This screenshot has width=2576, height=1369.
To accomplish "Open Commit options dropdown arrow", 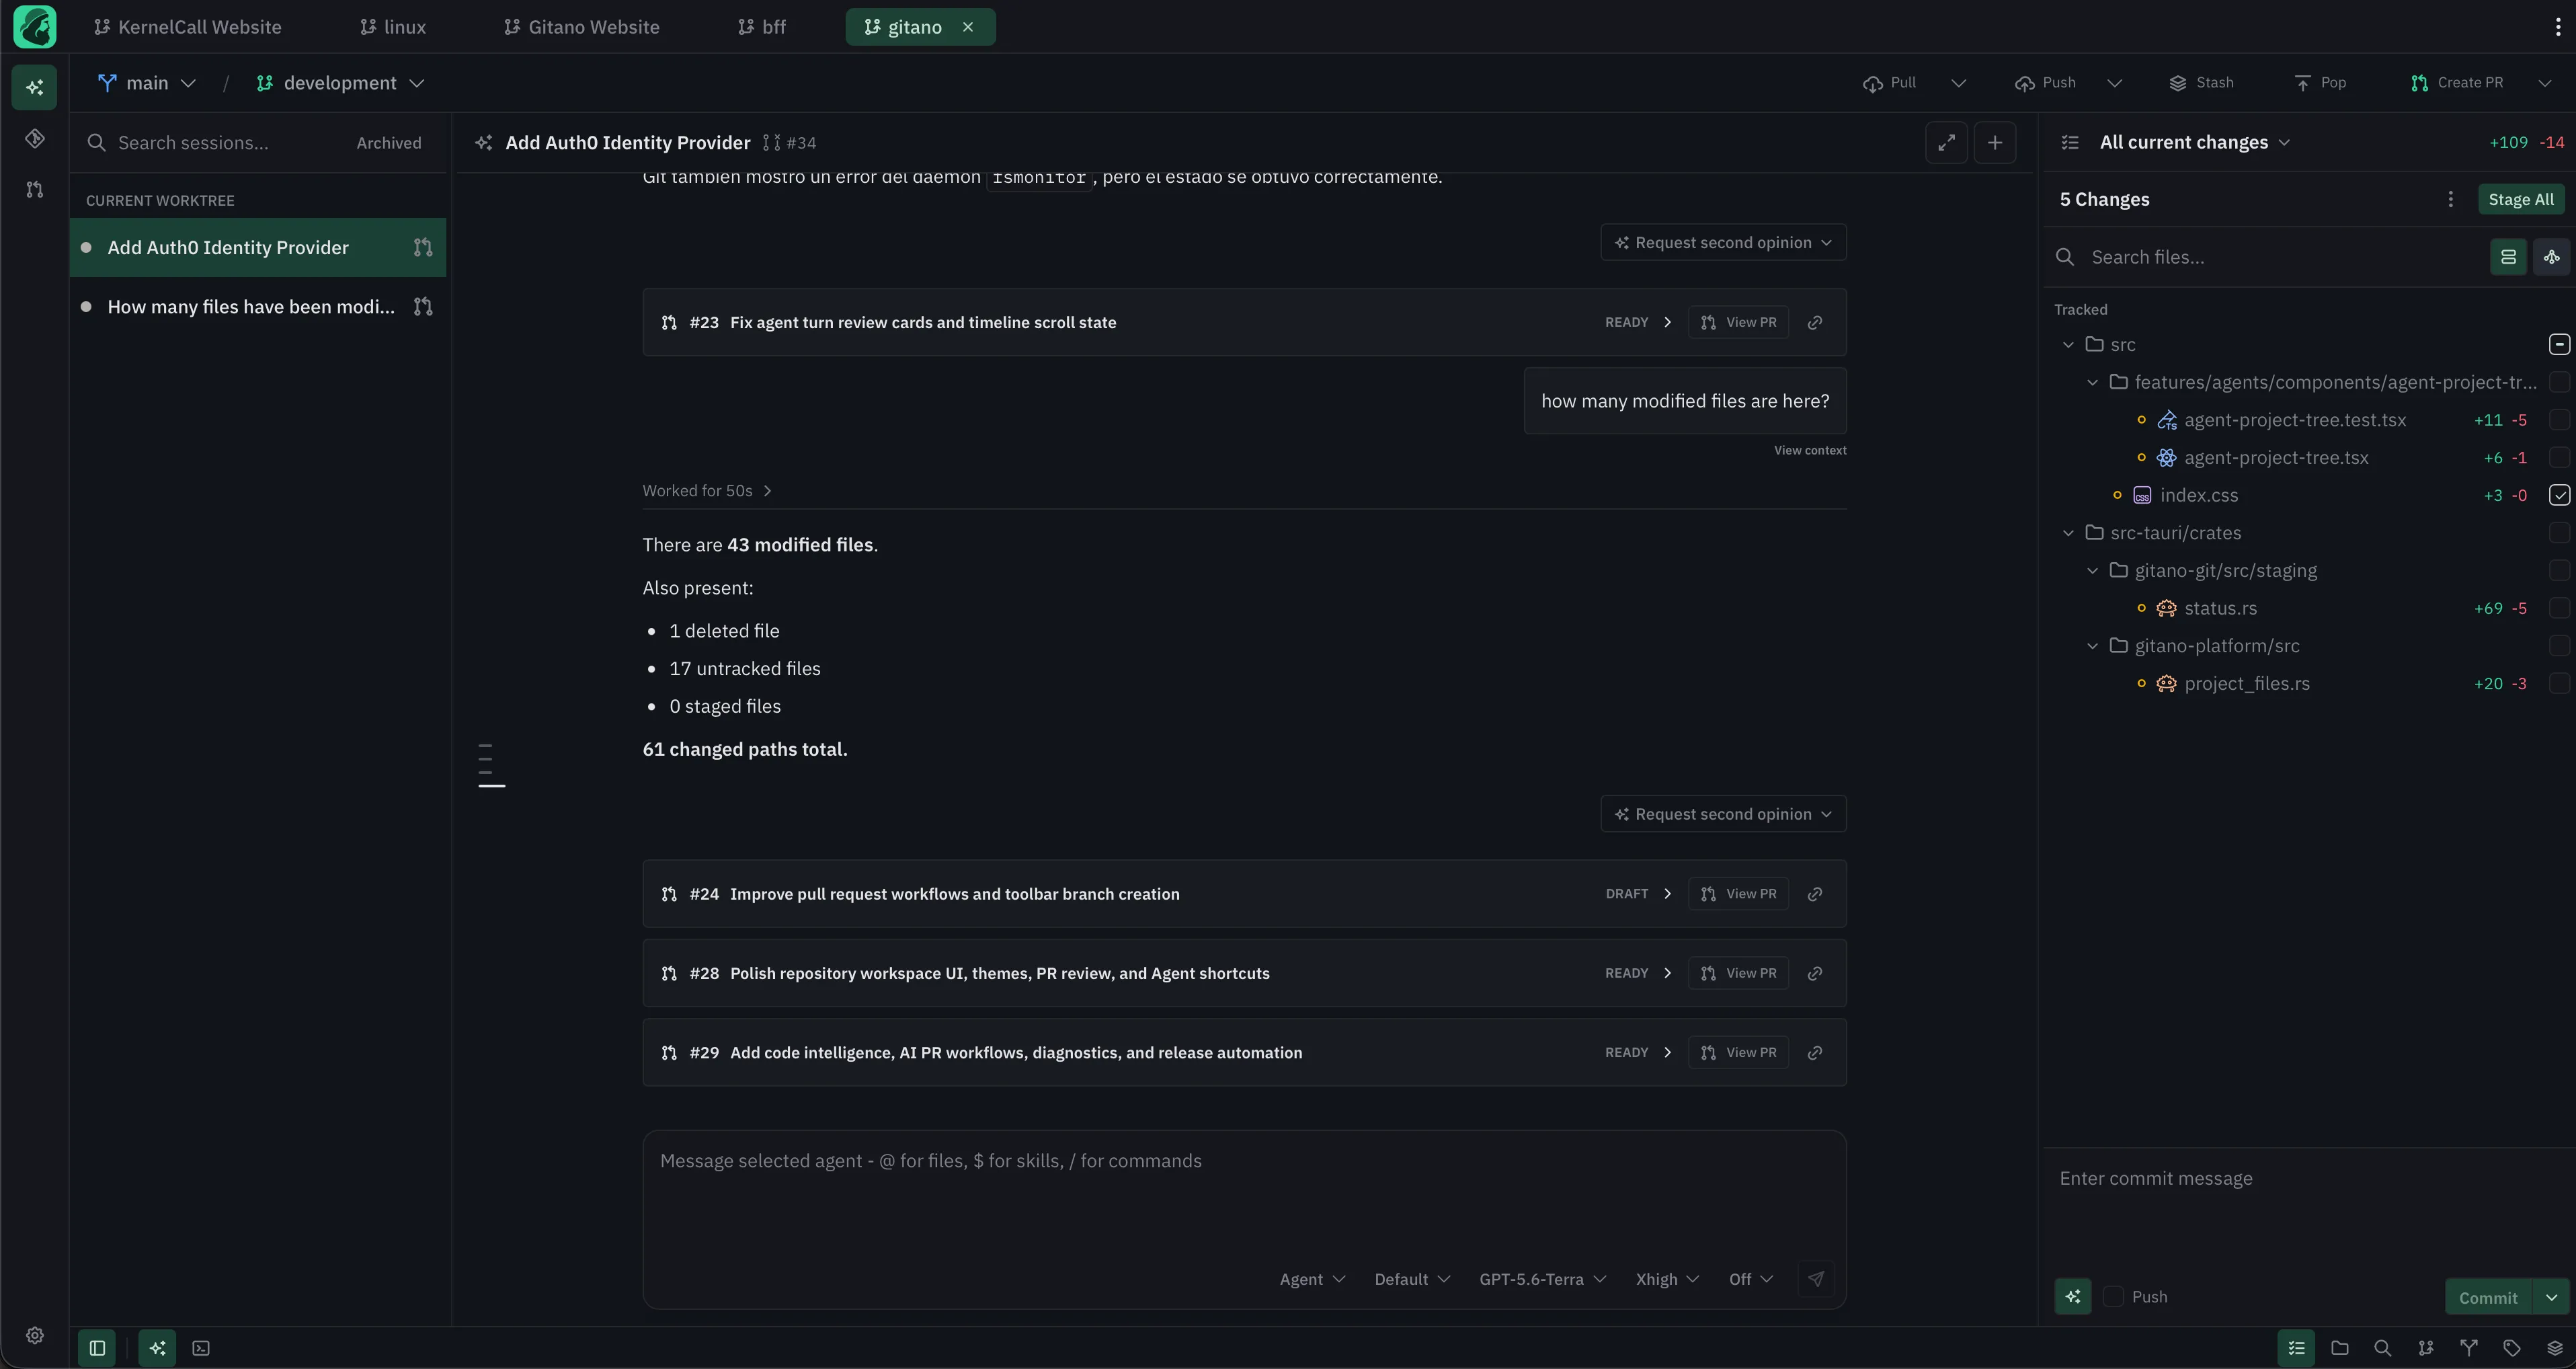I will tap(2552, 1297).
